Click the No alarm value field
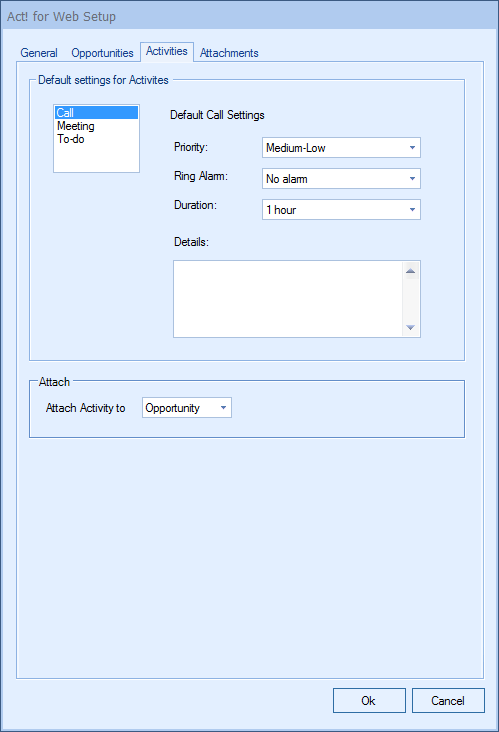Image resolution: width=499 pixels, height=732 pixels. point(341,179)
